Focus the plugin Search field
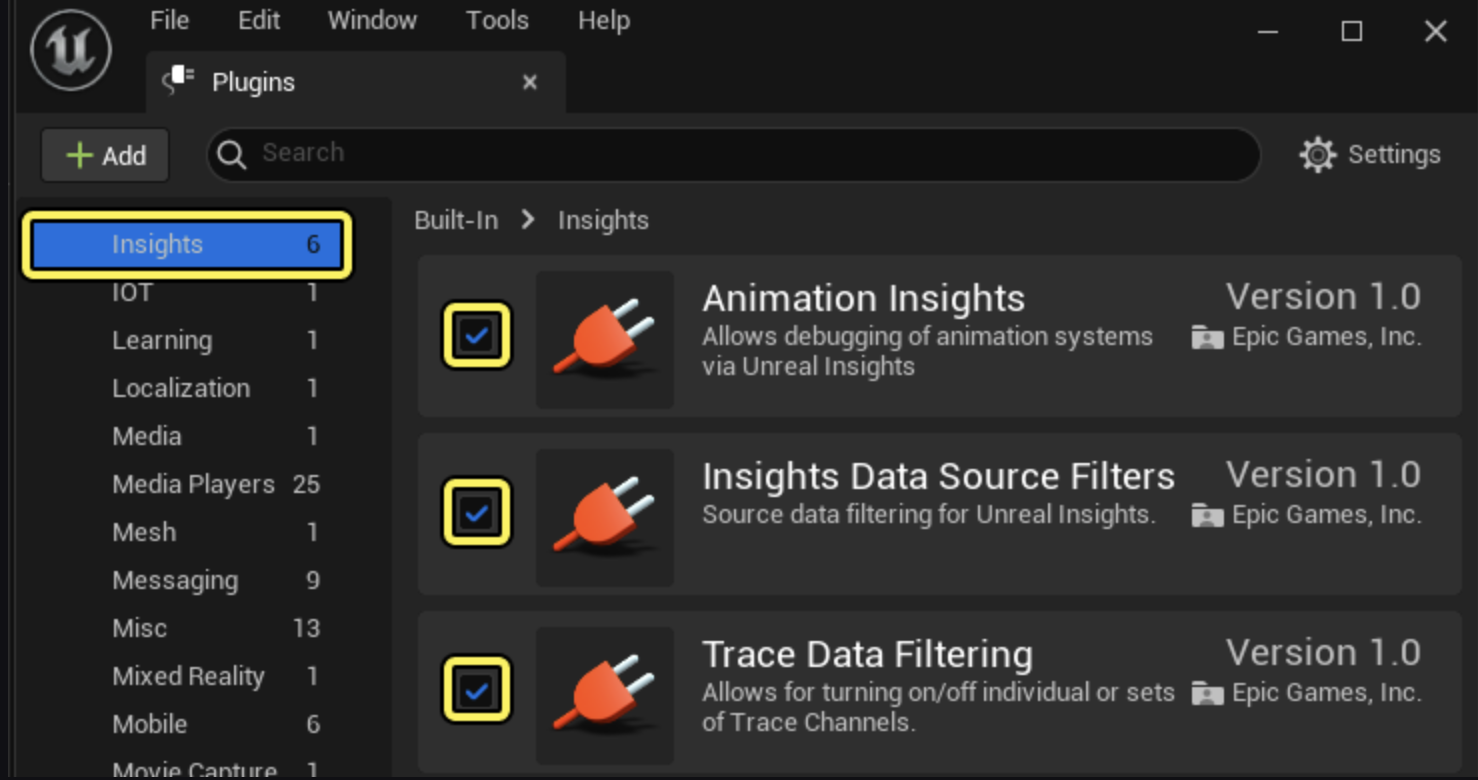The width and height of the screenshot is (1478, 780). pos(740,153)
